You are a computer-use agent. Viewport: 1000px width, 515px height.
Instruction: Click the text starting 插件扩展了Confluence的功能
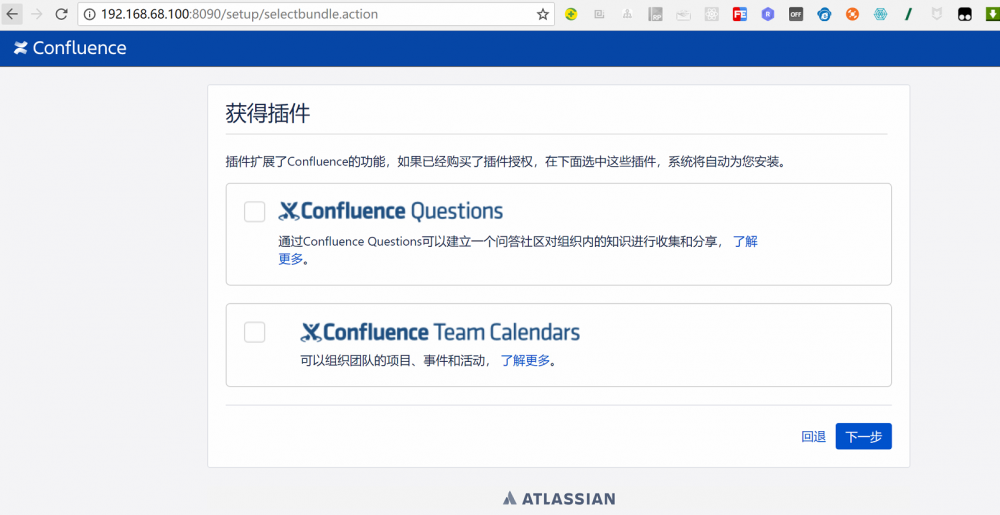507,162
